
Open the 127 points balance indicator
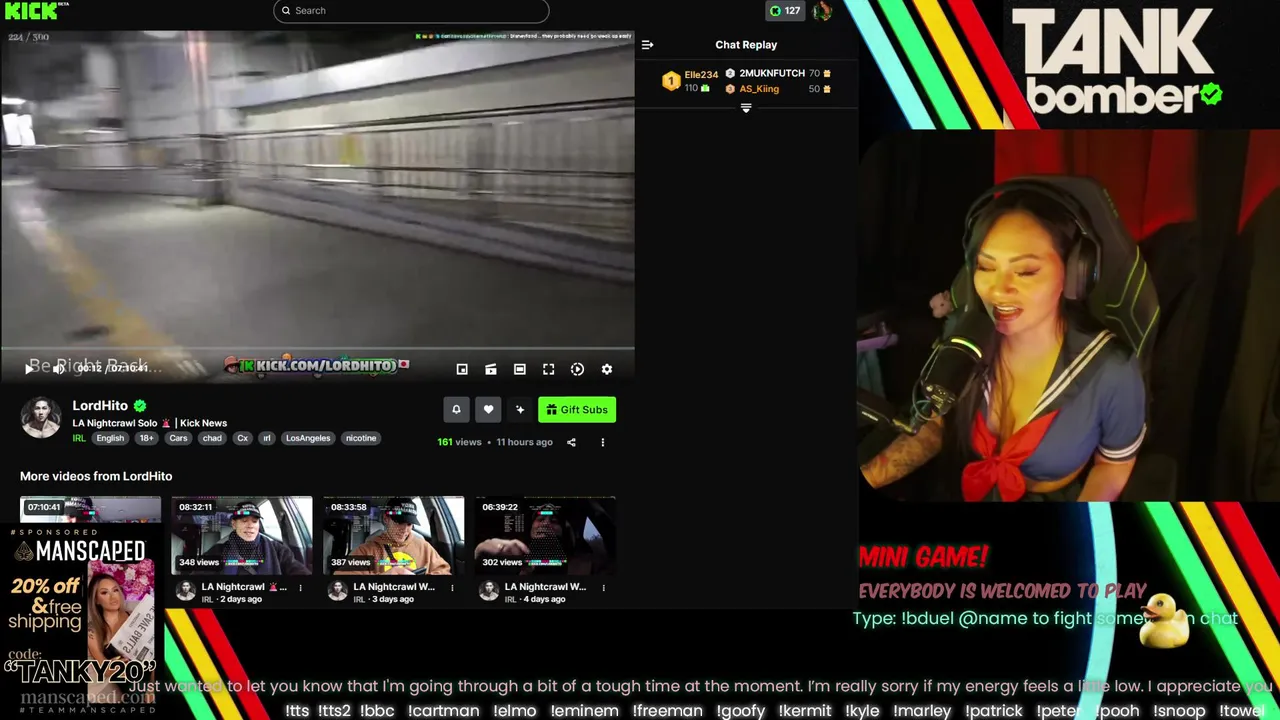(x=784, y=11)
